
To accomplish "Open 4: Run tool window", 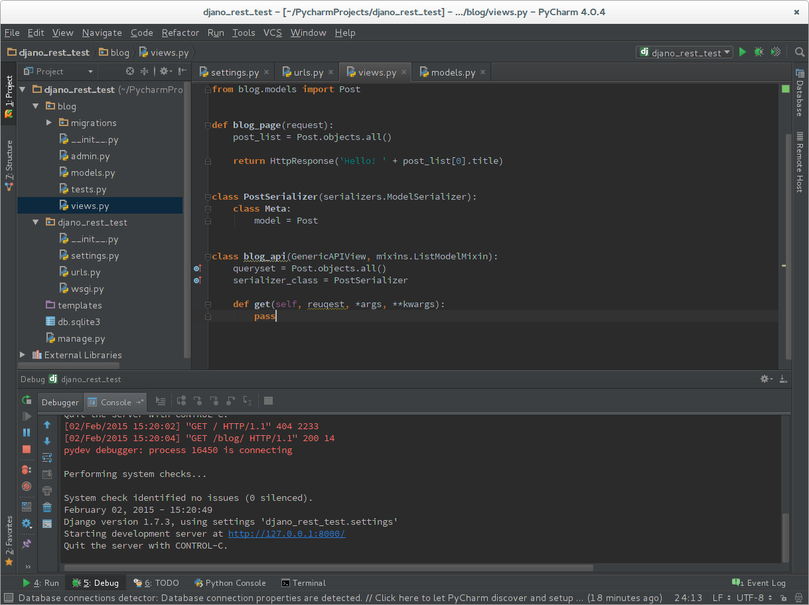I will pyautogui.click(x=41, y=583).
